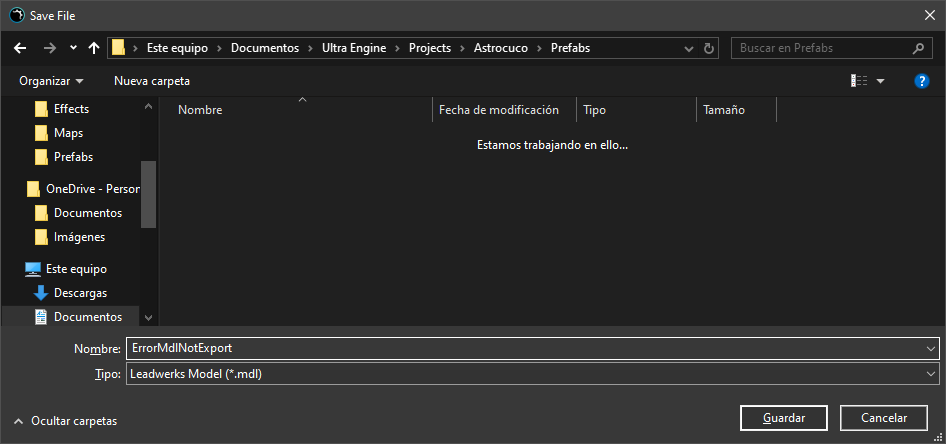Select 'Documentos' in the breadcrumb path
This screenshot has height=444, width=946.
(265, 48)
